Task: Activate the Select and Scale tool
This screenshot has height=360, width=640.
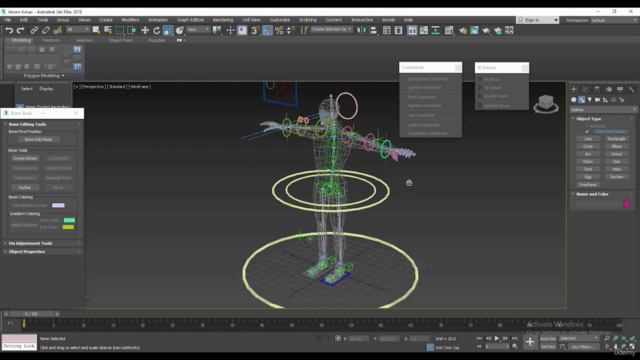Action: (168, 30)
